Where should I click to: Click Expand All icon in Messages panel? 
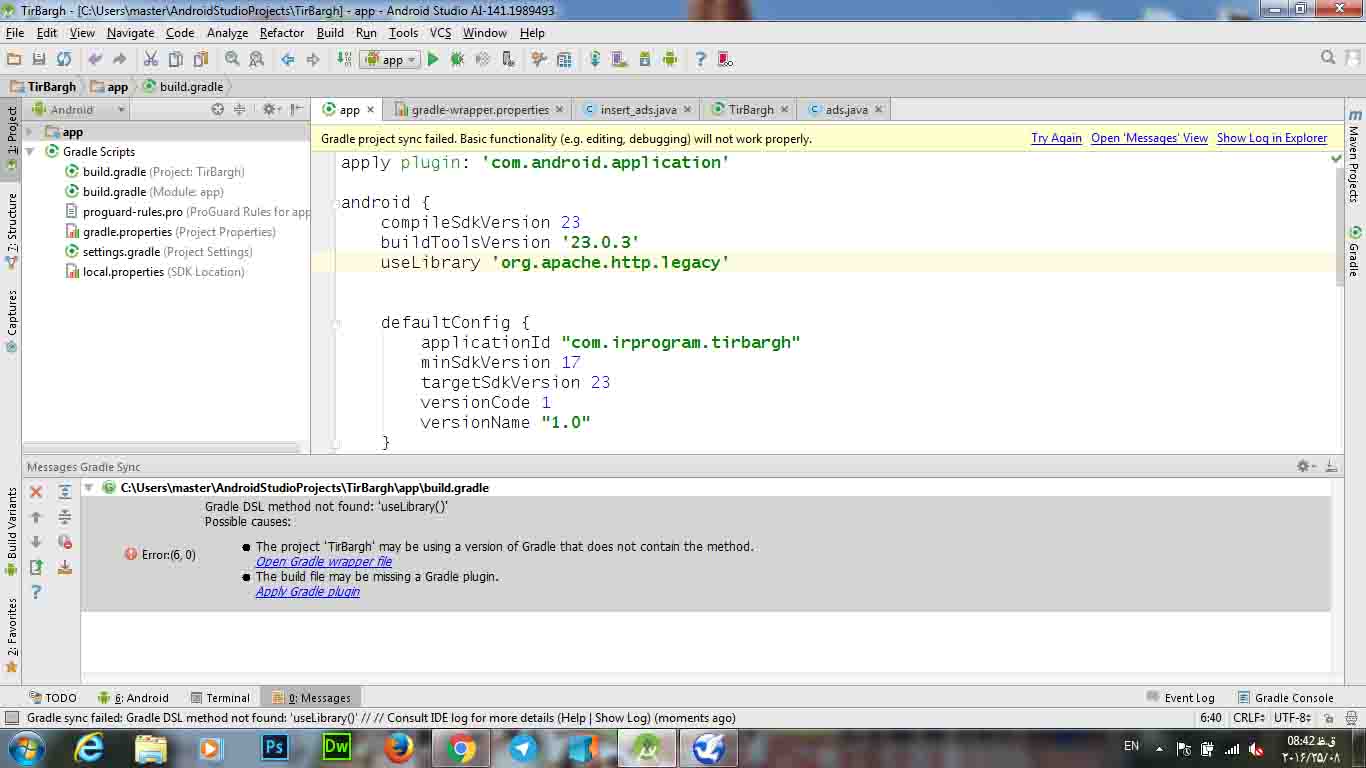pos(65,492)
